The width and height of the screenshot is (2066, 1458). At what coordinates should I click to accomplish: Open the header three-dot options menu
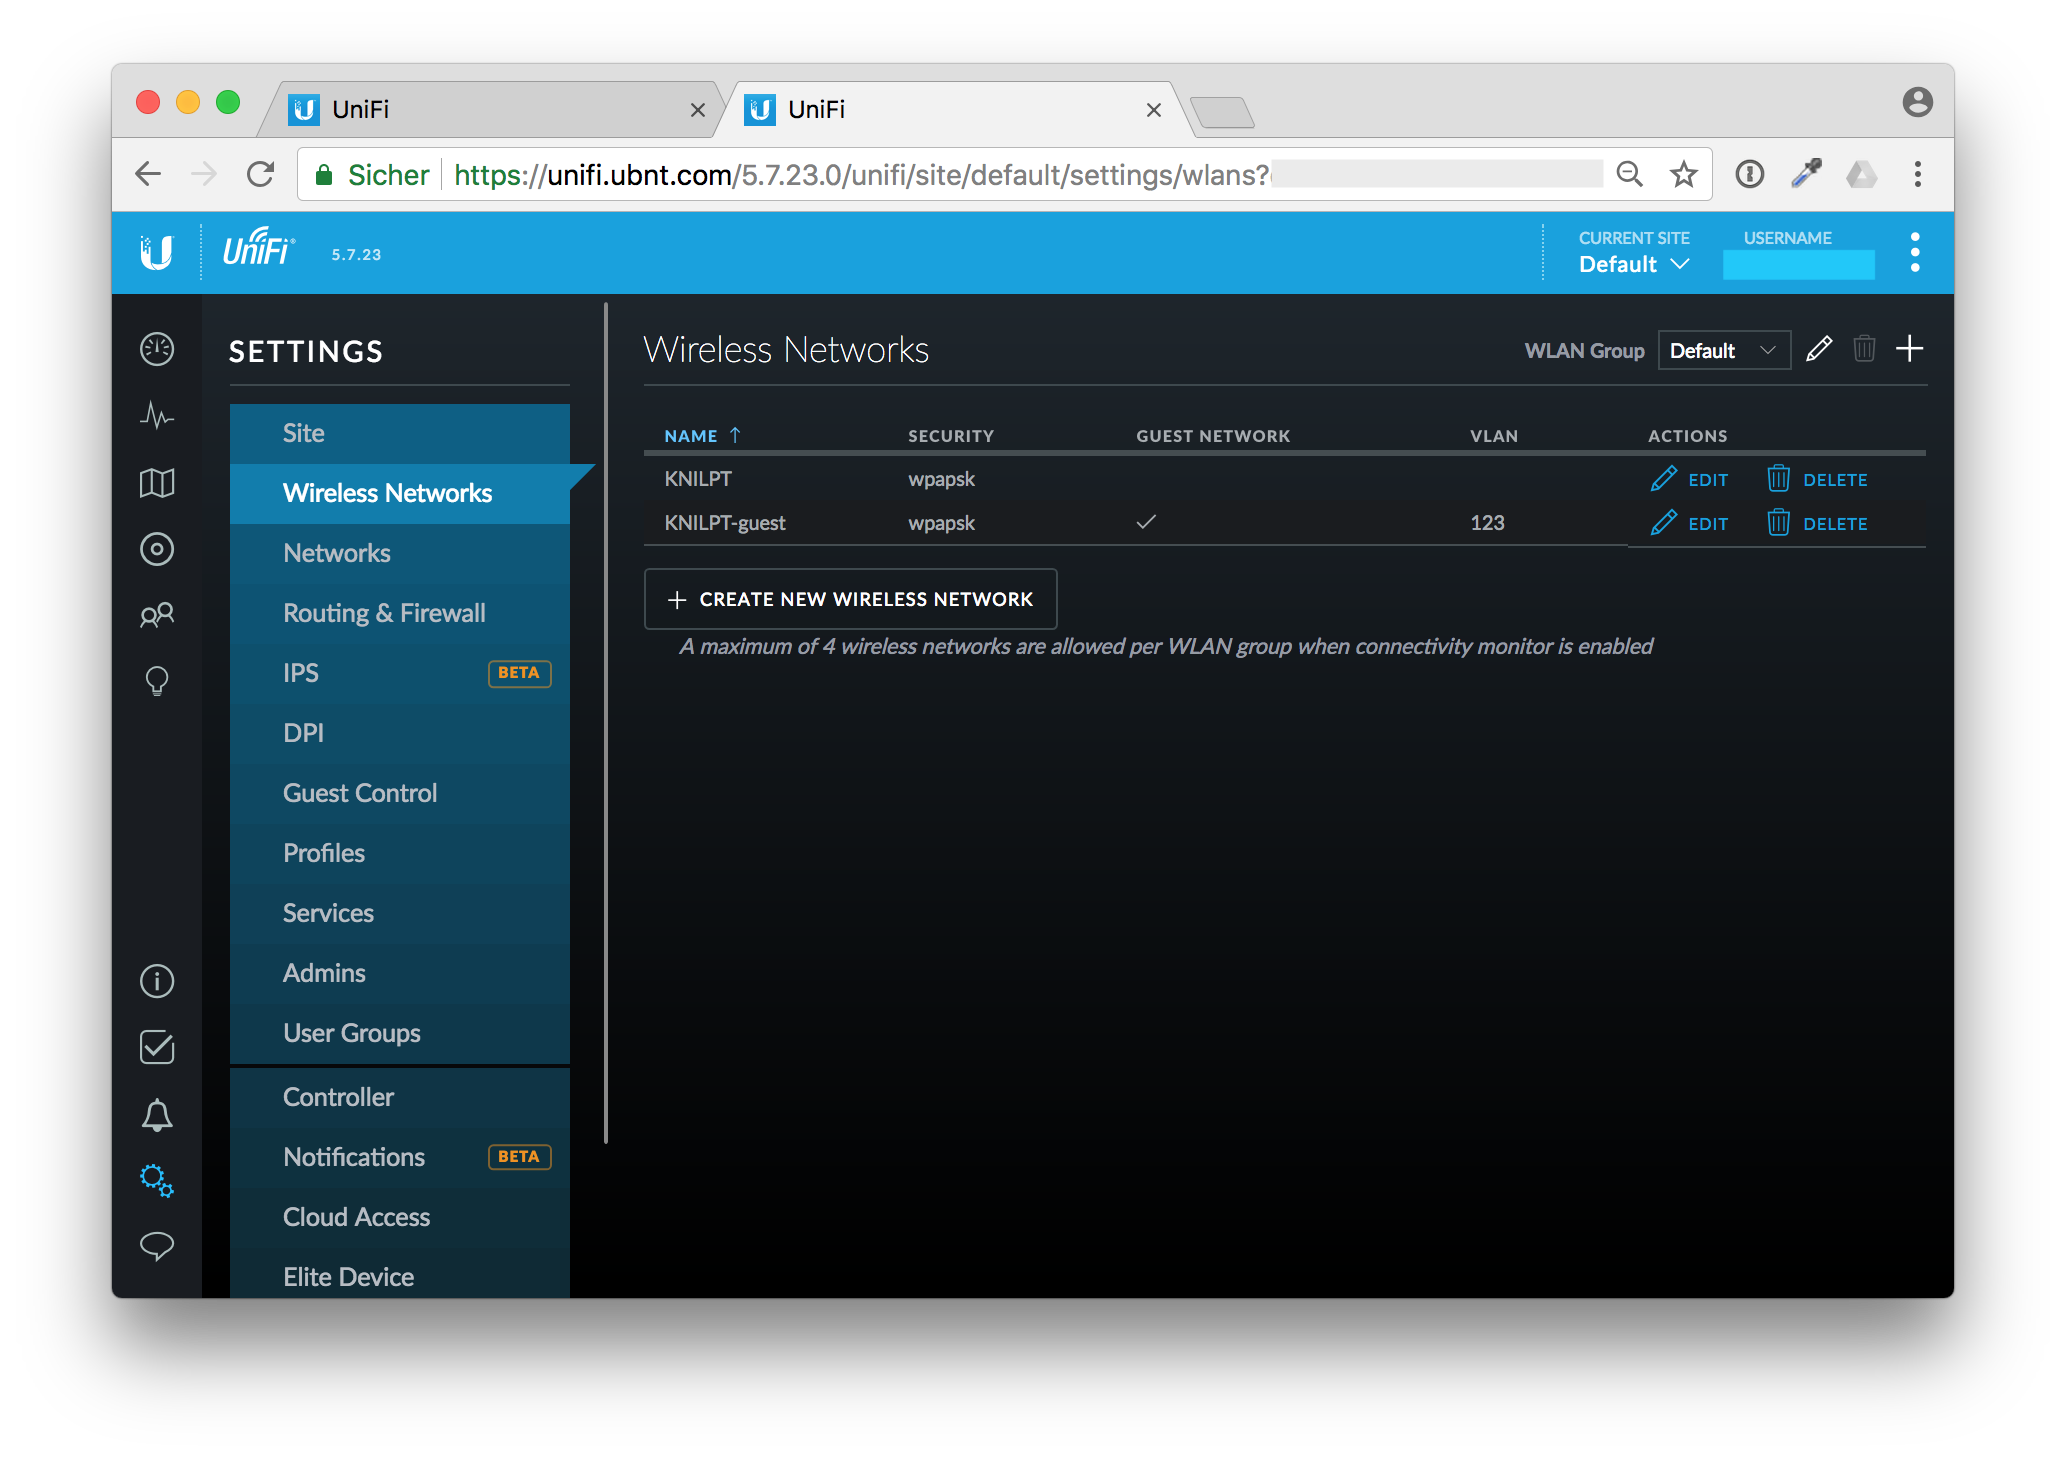point(1915,252)
